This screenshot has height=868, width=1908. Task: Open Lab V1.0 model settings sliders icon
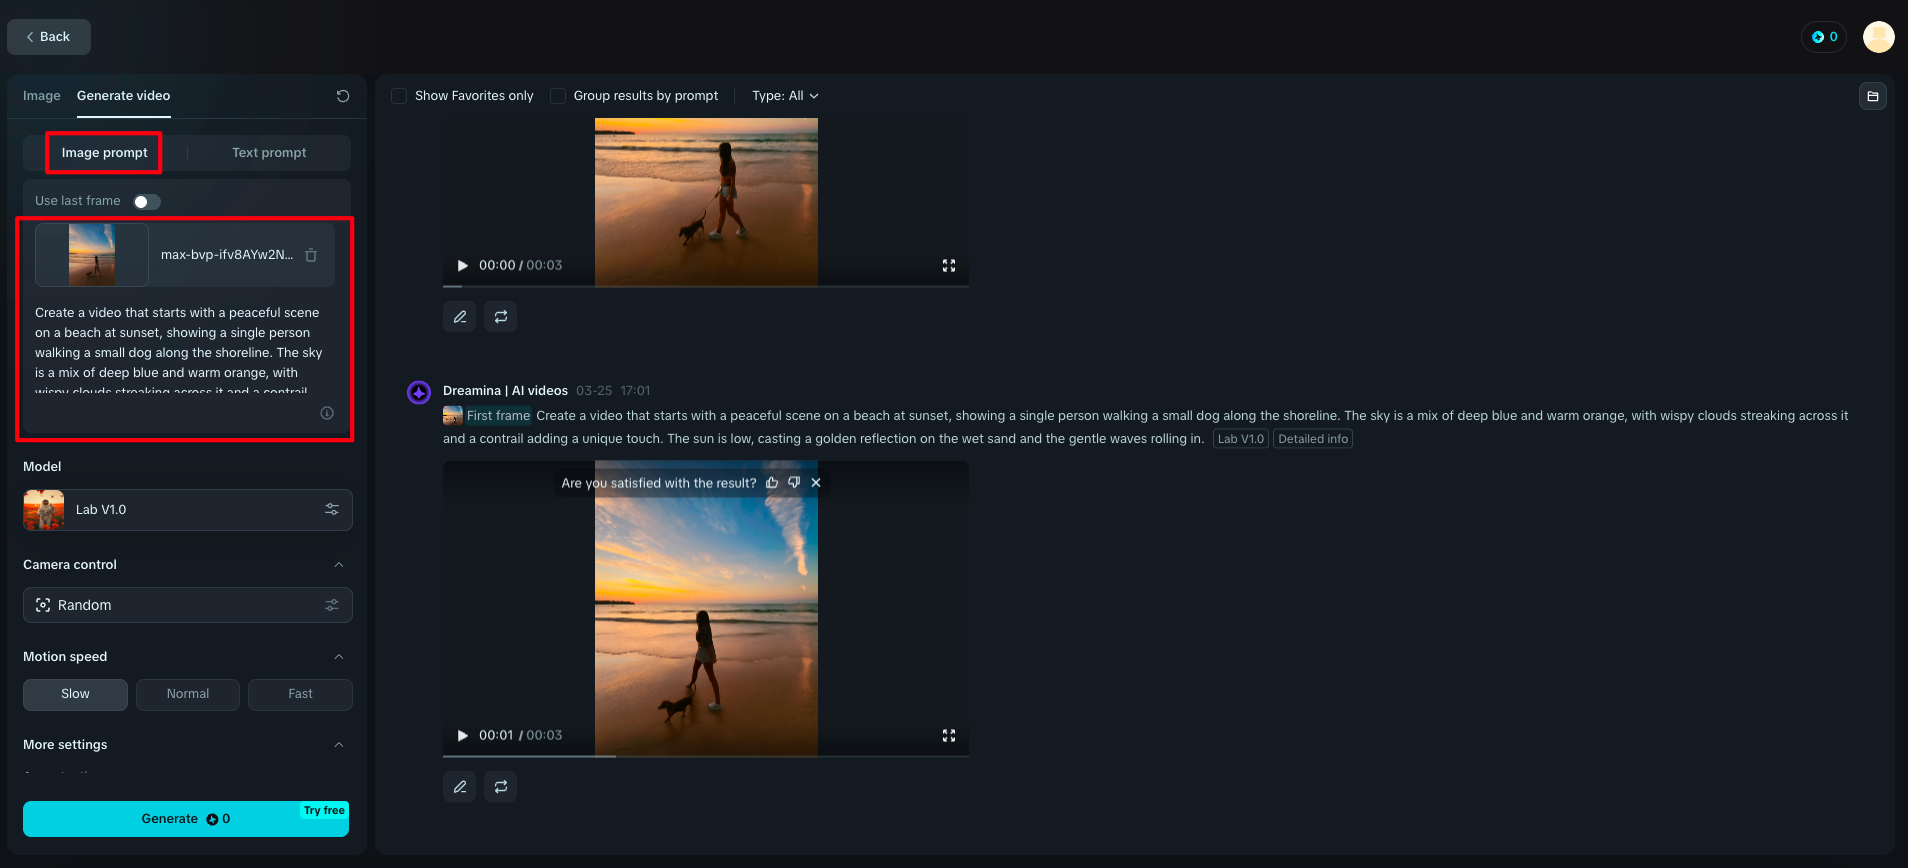pos(332,510)
